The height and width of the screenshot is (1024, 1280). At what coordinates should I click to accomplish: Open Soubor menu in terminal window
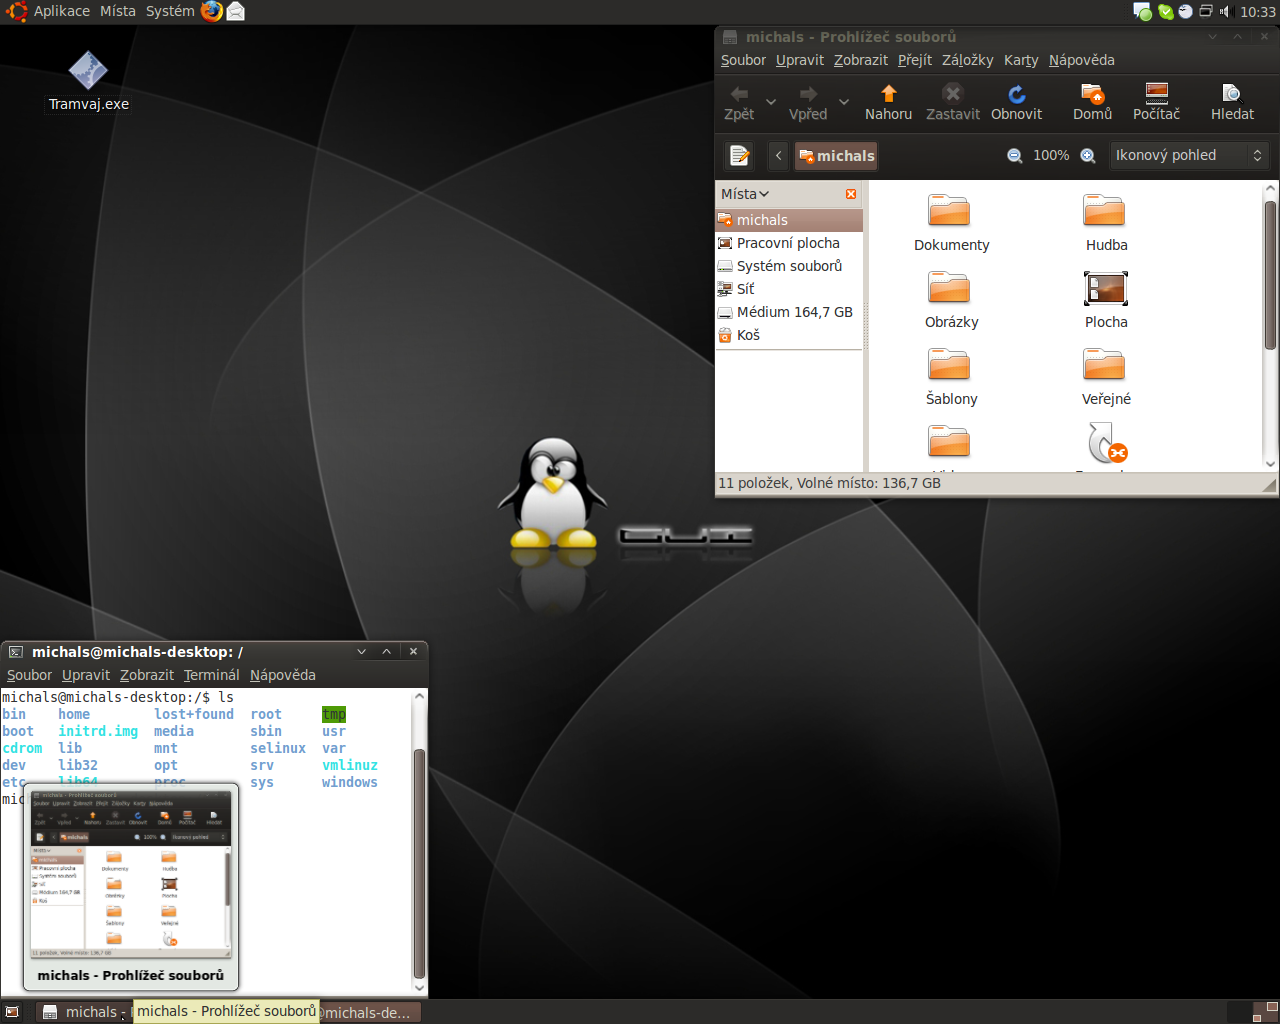29,675
